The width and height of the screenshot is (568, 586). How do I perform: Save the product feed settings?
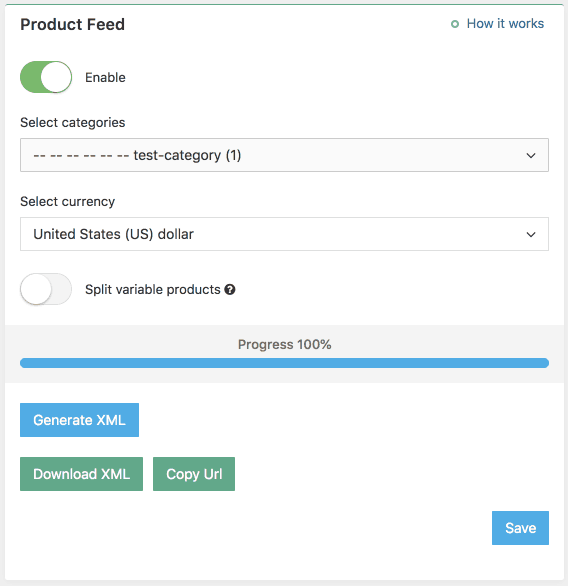[x=521, y=528]
